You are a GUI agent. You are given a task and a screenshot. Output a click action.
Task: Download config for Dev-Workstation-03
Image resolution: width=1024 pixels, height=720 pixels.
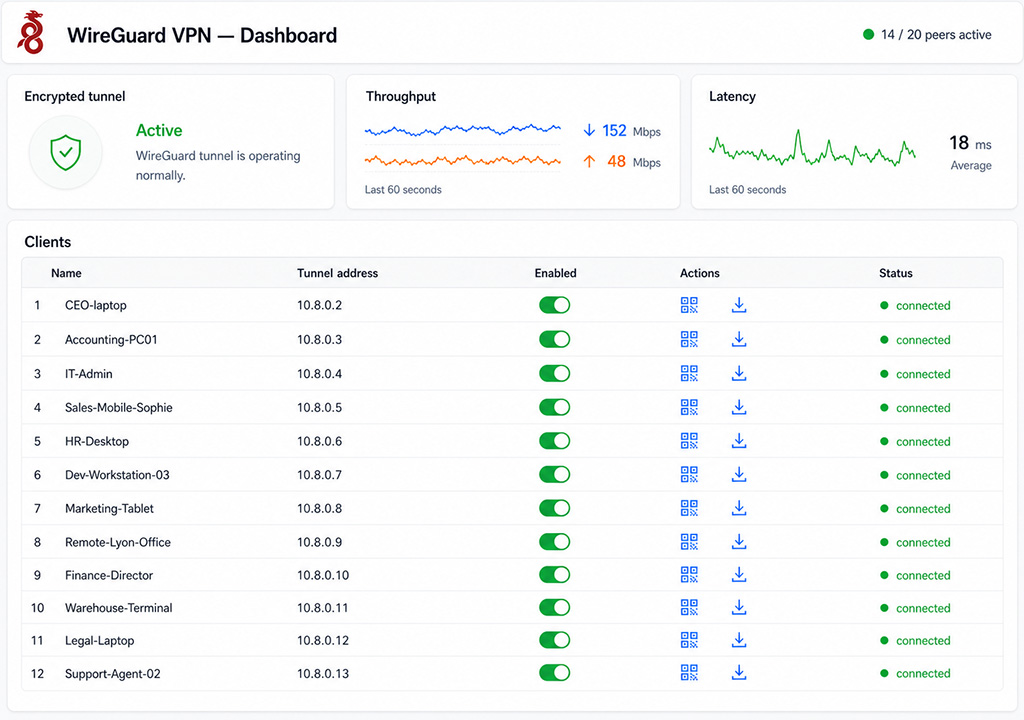tap(739, 474)
